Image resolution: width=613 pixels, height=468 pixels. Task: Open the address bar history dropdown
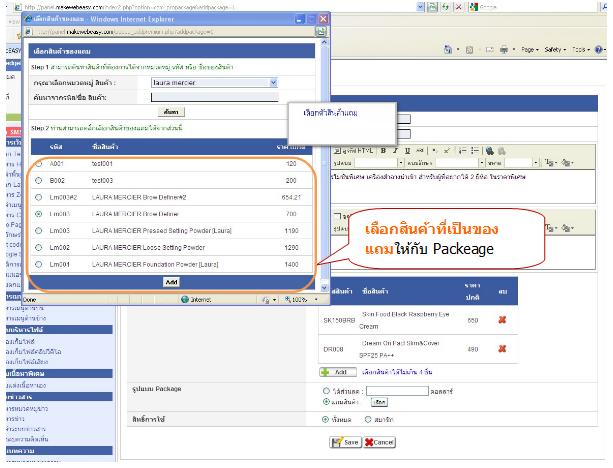[x=420, y=7]
